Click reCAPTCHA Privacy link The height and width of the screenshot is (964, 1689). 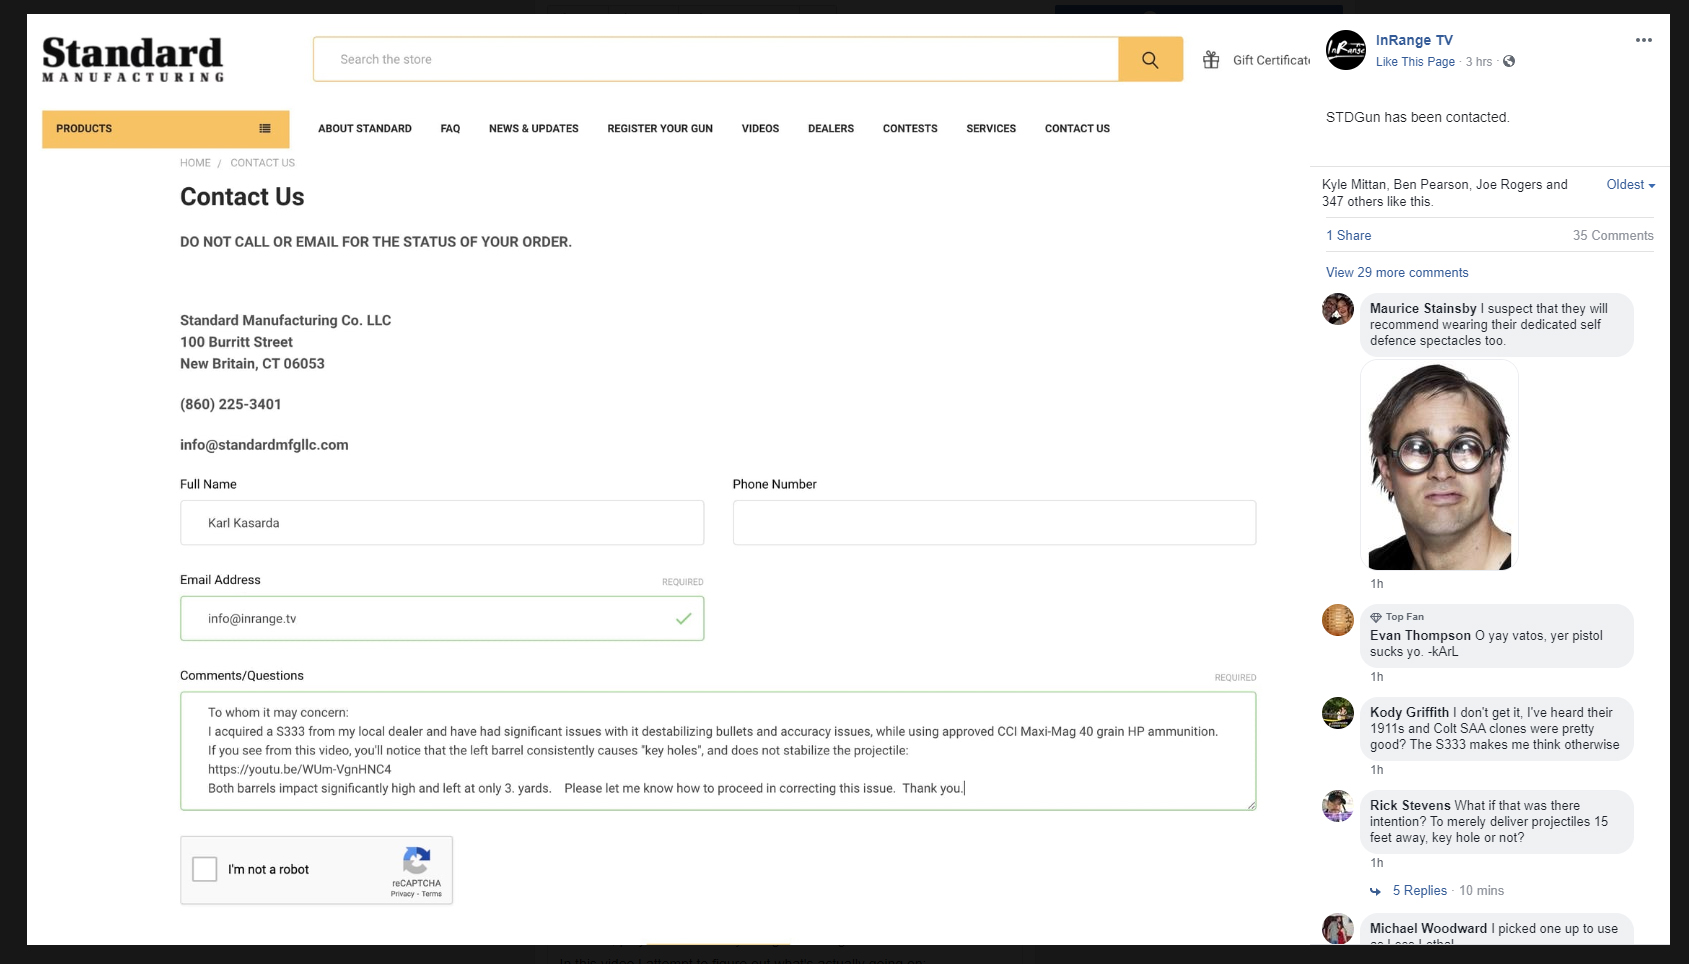pyautogui.click(x=403, y=894)
